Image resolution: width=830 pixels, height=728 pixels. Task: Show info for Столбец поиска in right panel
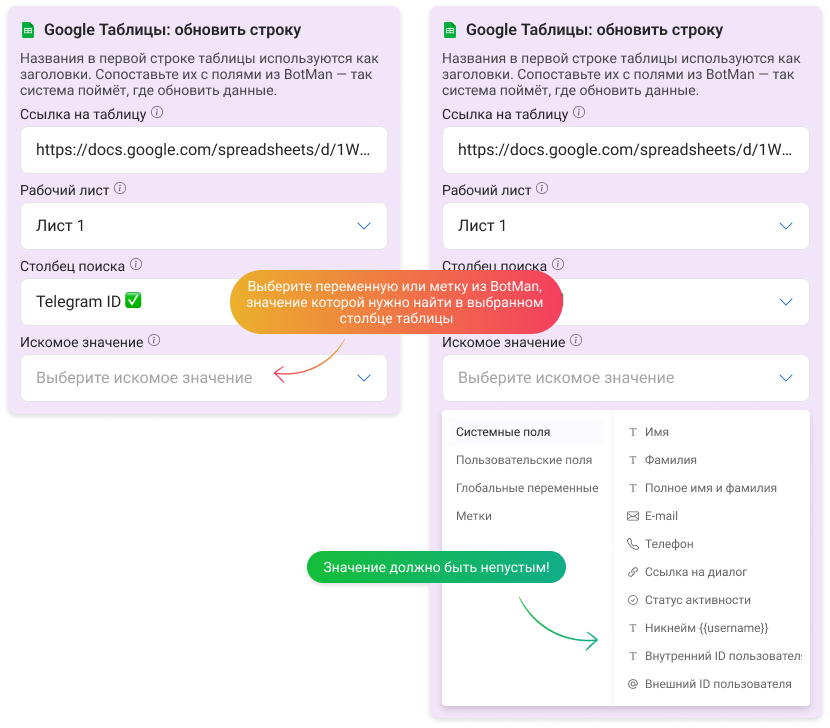558,264
